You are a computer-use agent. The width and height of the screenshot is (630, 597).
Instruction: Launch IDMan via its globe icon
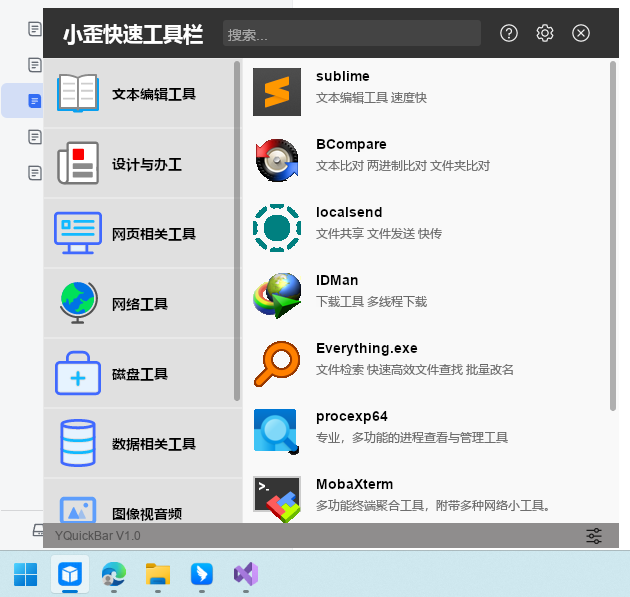[x=277, y=296]
